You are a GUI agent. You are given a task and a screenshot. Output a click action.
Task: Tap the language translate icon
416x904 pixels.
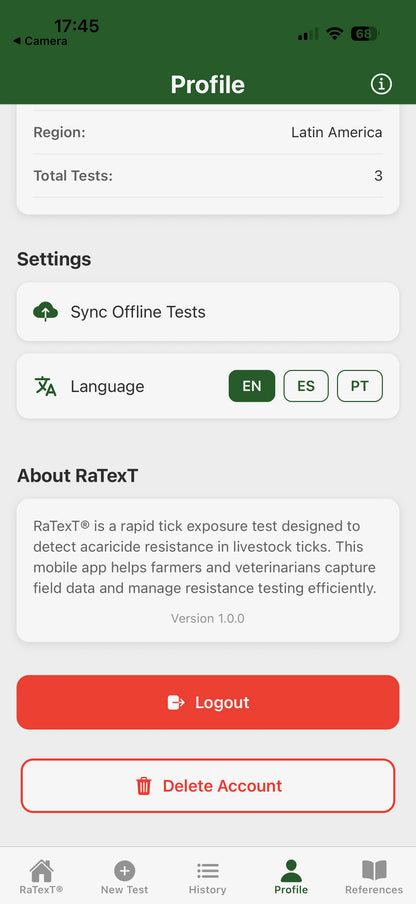(46, 386)
